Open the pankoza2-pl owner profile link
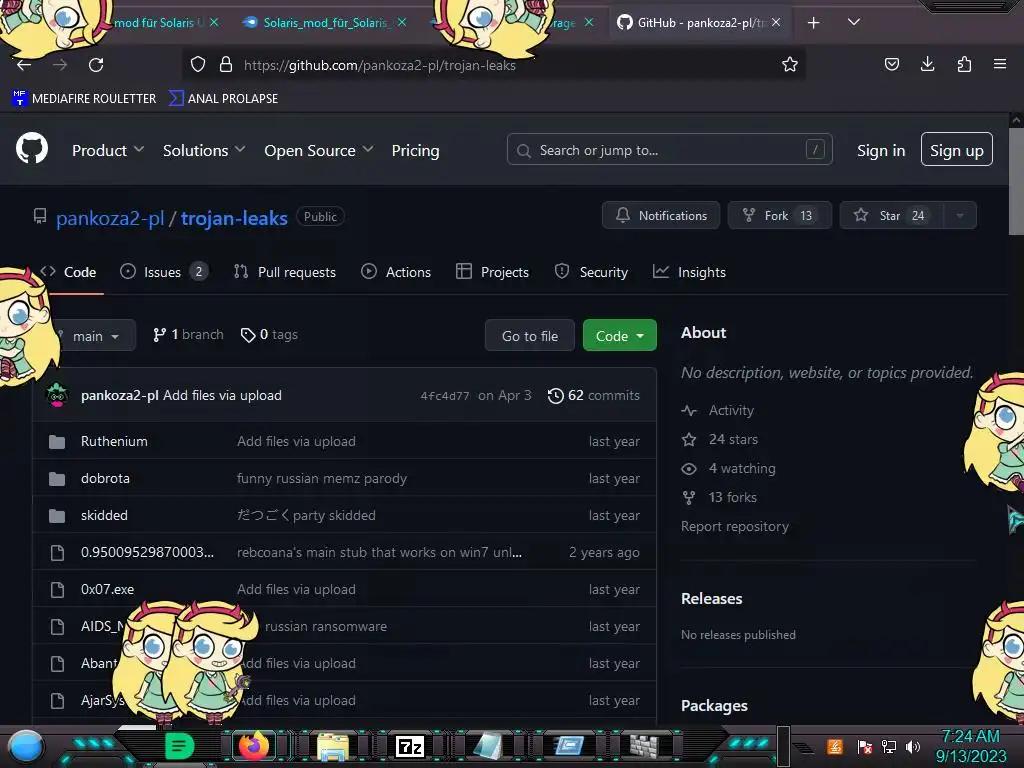Image resolution: width=1024 pixels, height=768 pixels. click(x=110, y=218)
